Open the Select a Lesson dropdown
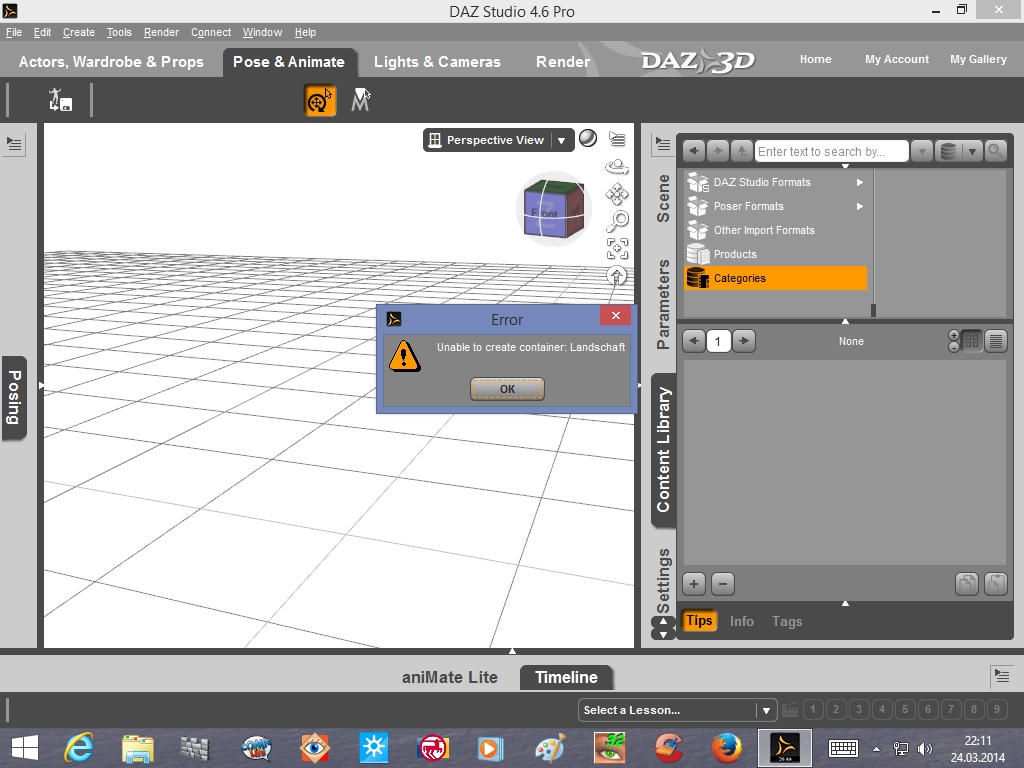Viewport: 1024px width, 768px height. 677,710
